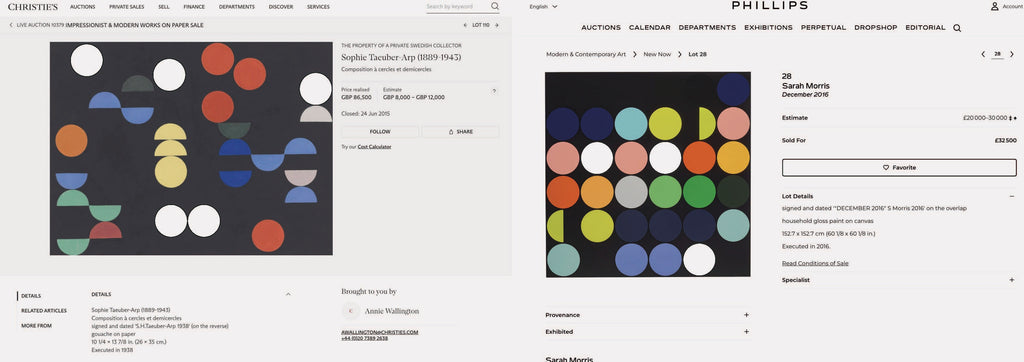Image resolution: width=1024 pixels, height=362 pixels.
Task: Expand the Exhibited section
Action: click(x=746, y=332)
